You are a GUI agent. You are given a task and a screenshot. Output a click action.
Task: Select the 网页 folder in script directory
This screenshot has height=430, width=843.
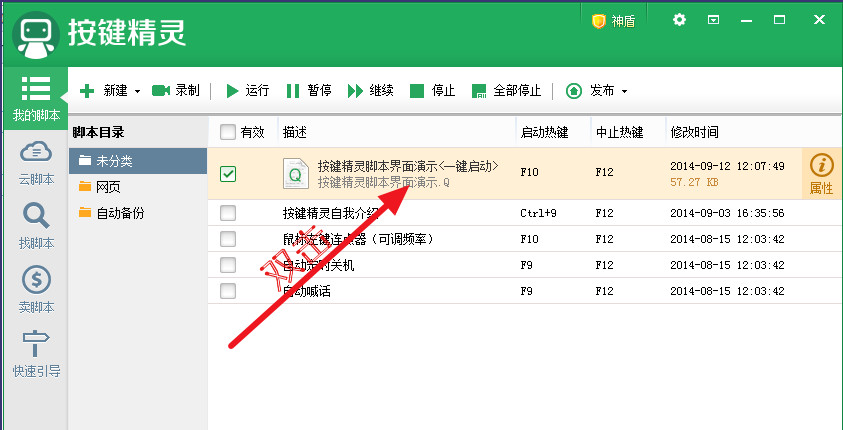pos(108,187)
